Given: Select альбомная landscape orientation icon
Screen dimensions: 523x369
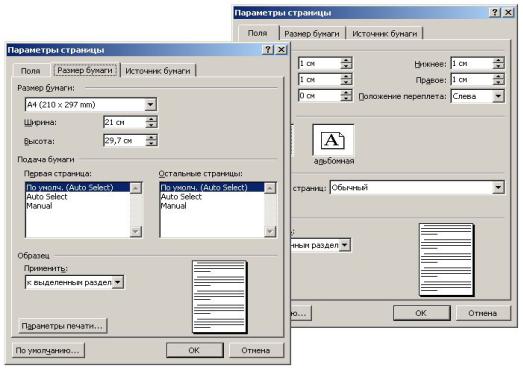Looking at the screenshot, I should [333, 140].
